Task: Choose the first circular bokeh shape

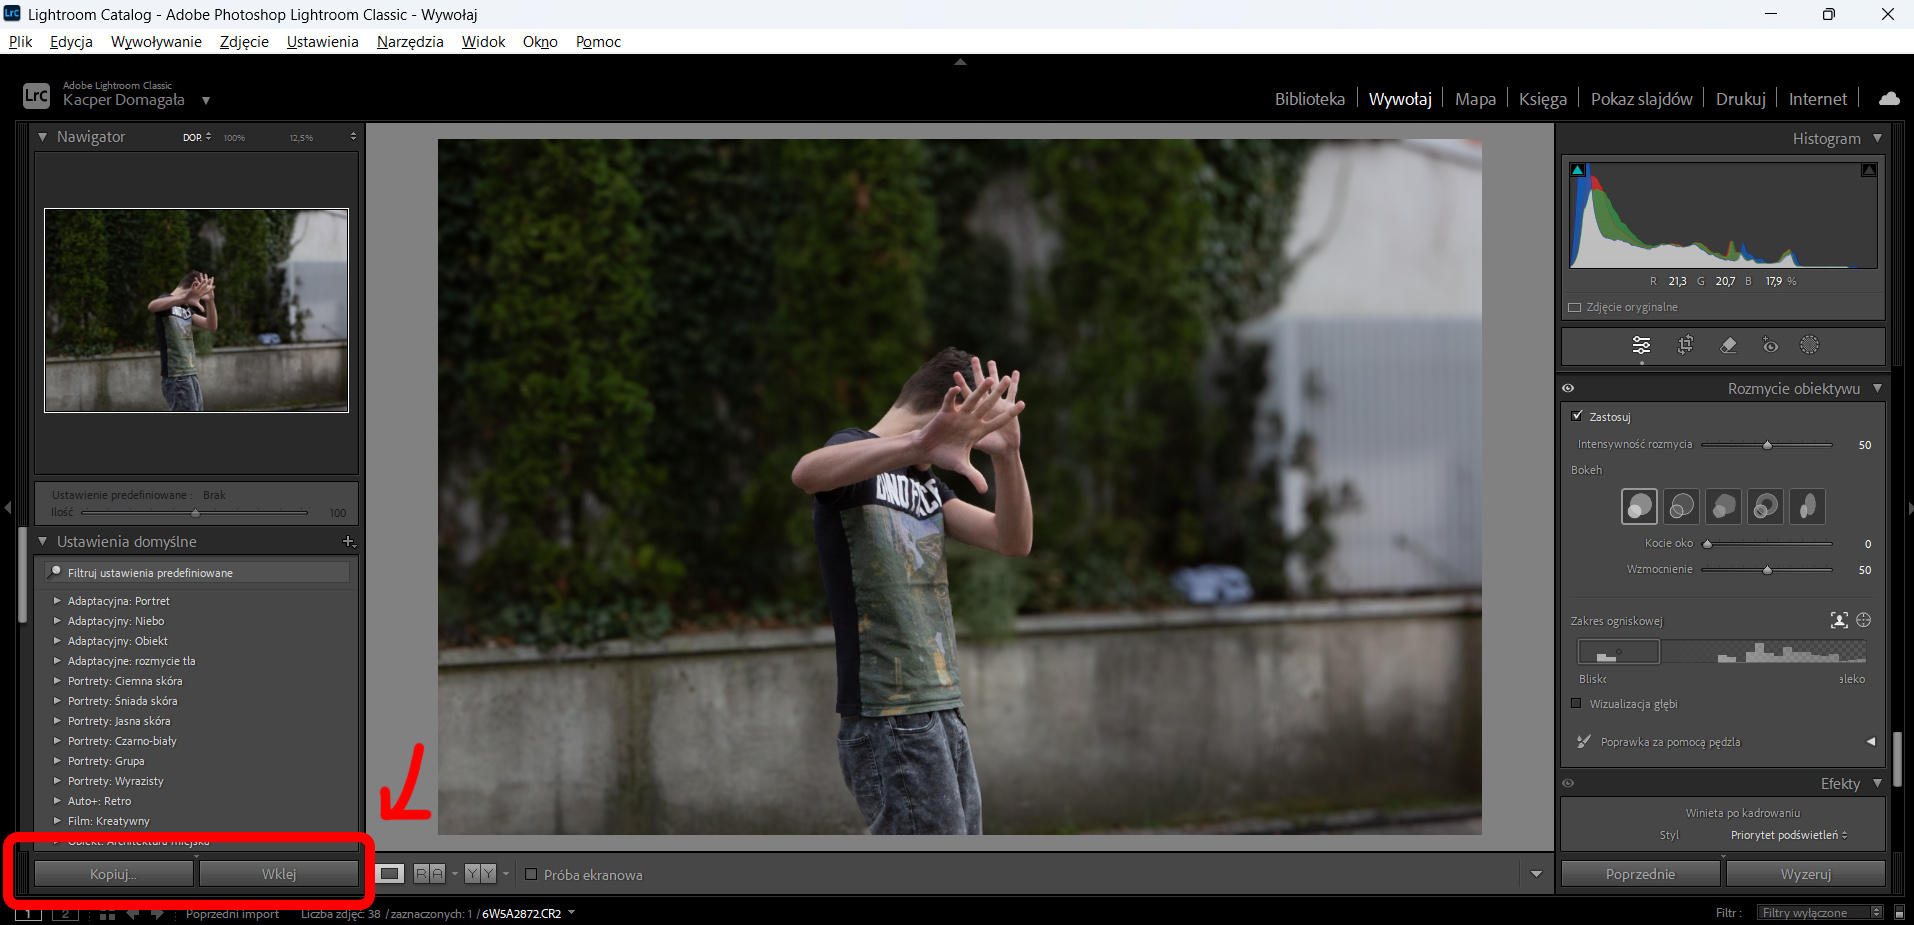Action: tap(1639, 506)
